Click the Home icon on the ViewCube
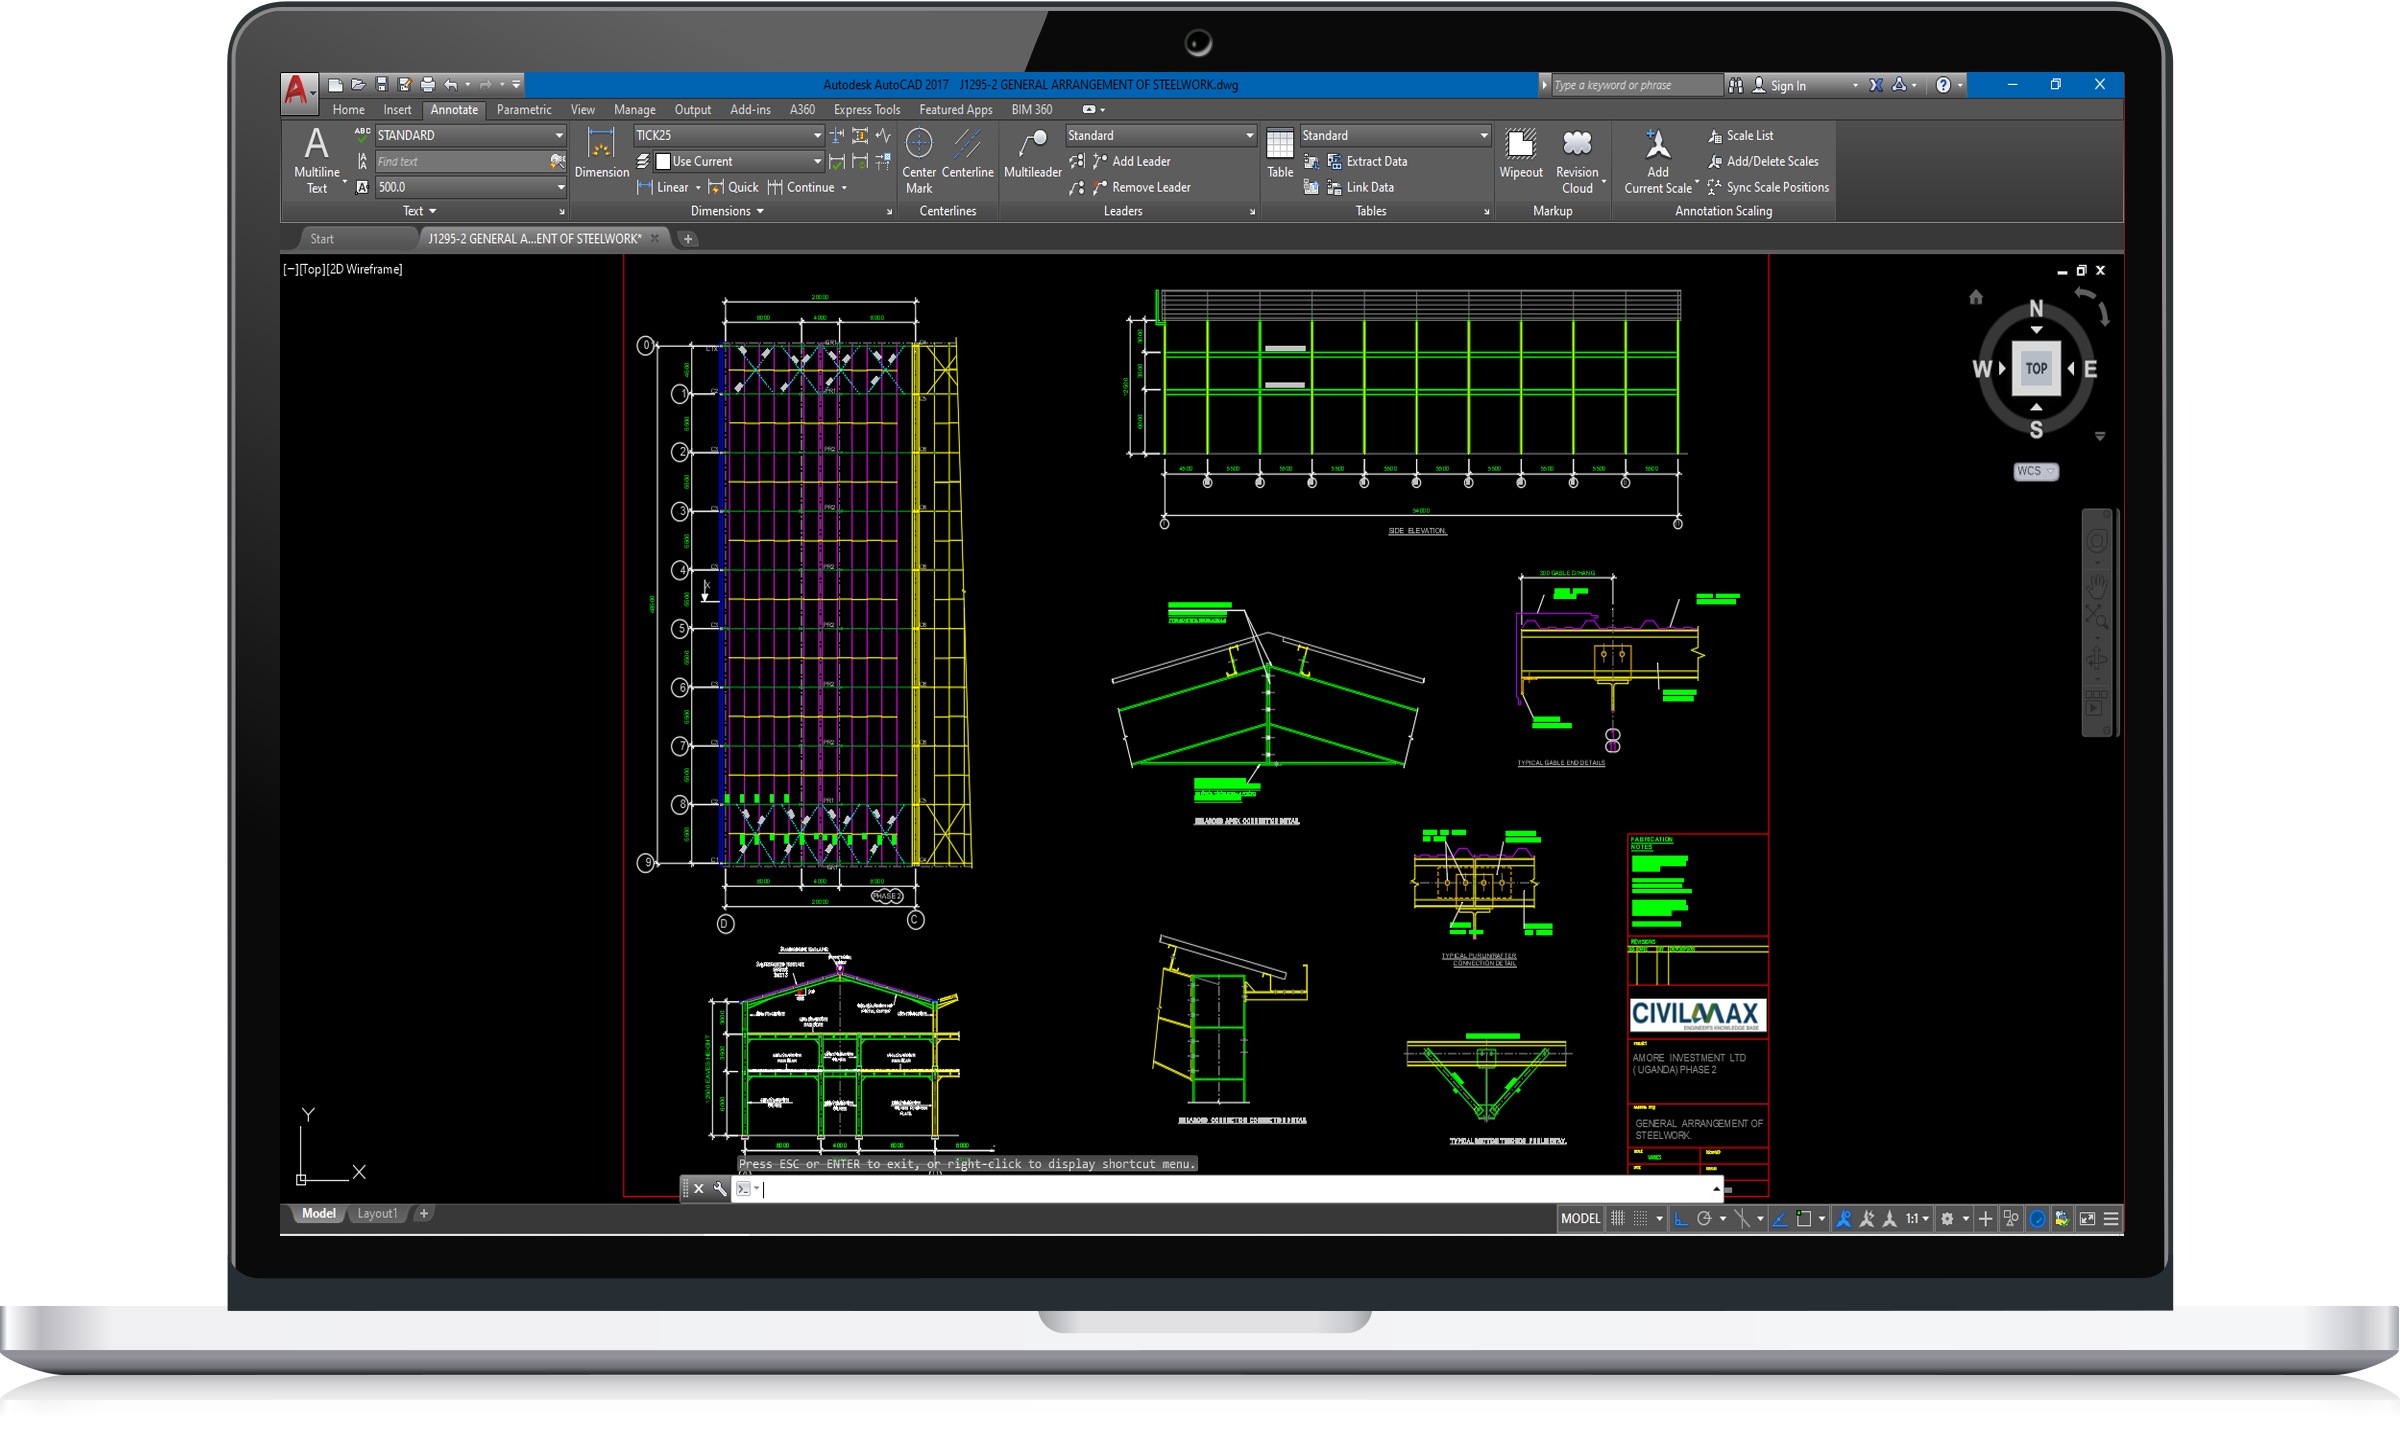 [1976, 297]
